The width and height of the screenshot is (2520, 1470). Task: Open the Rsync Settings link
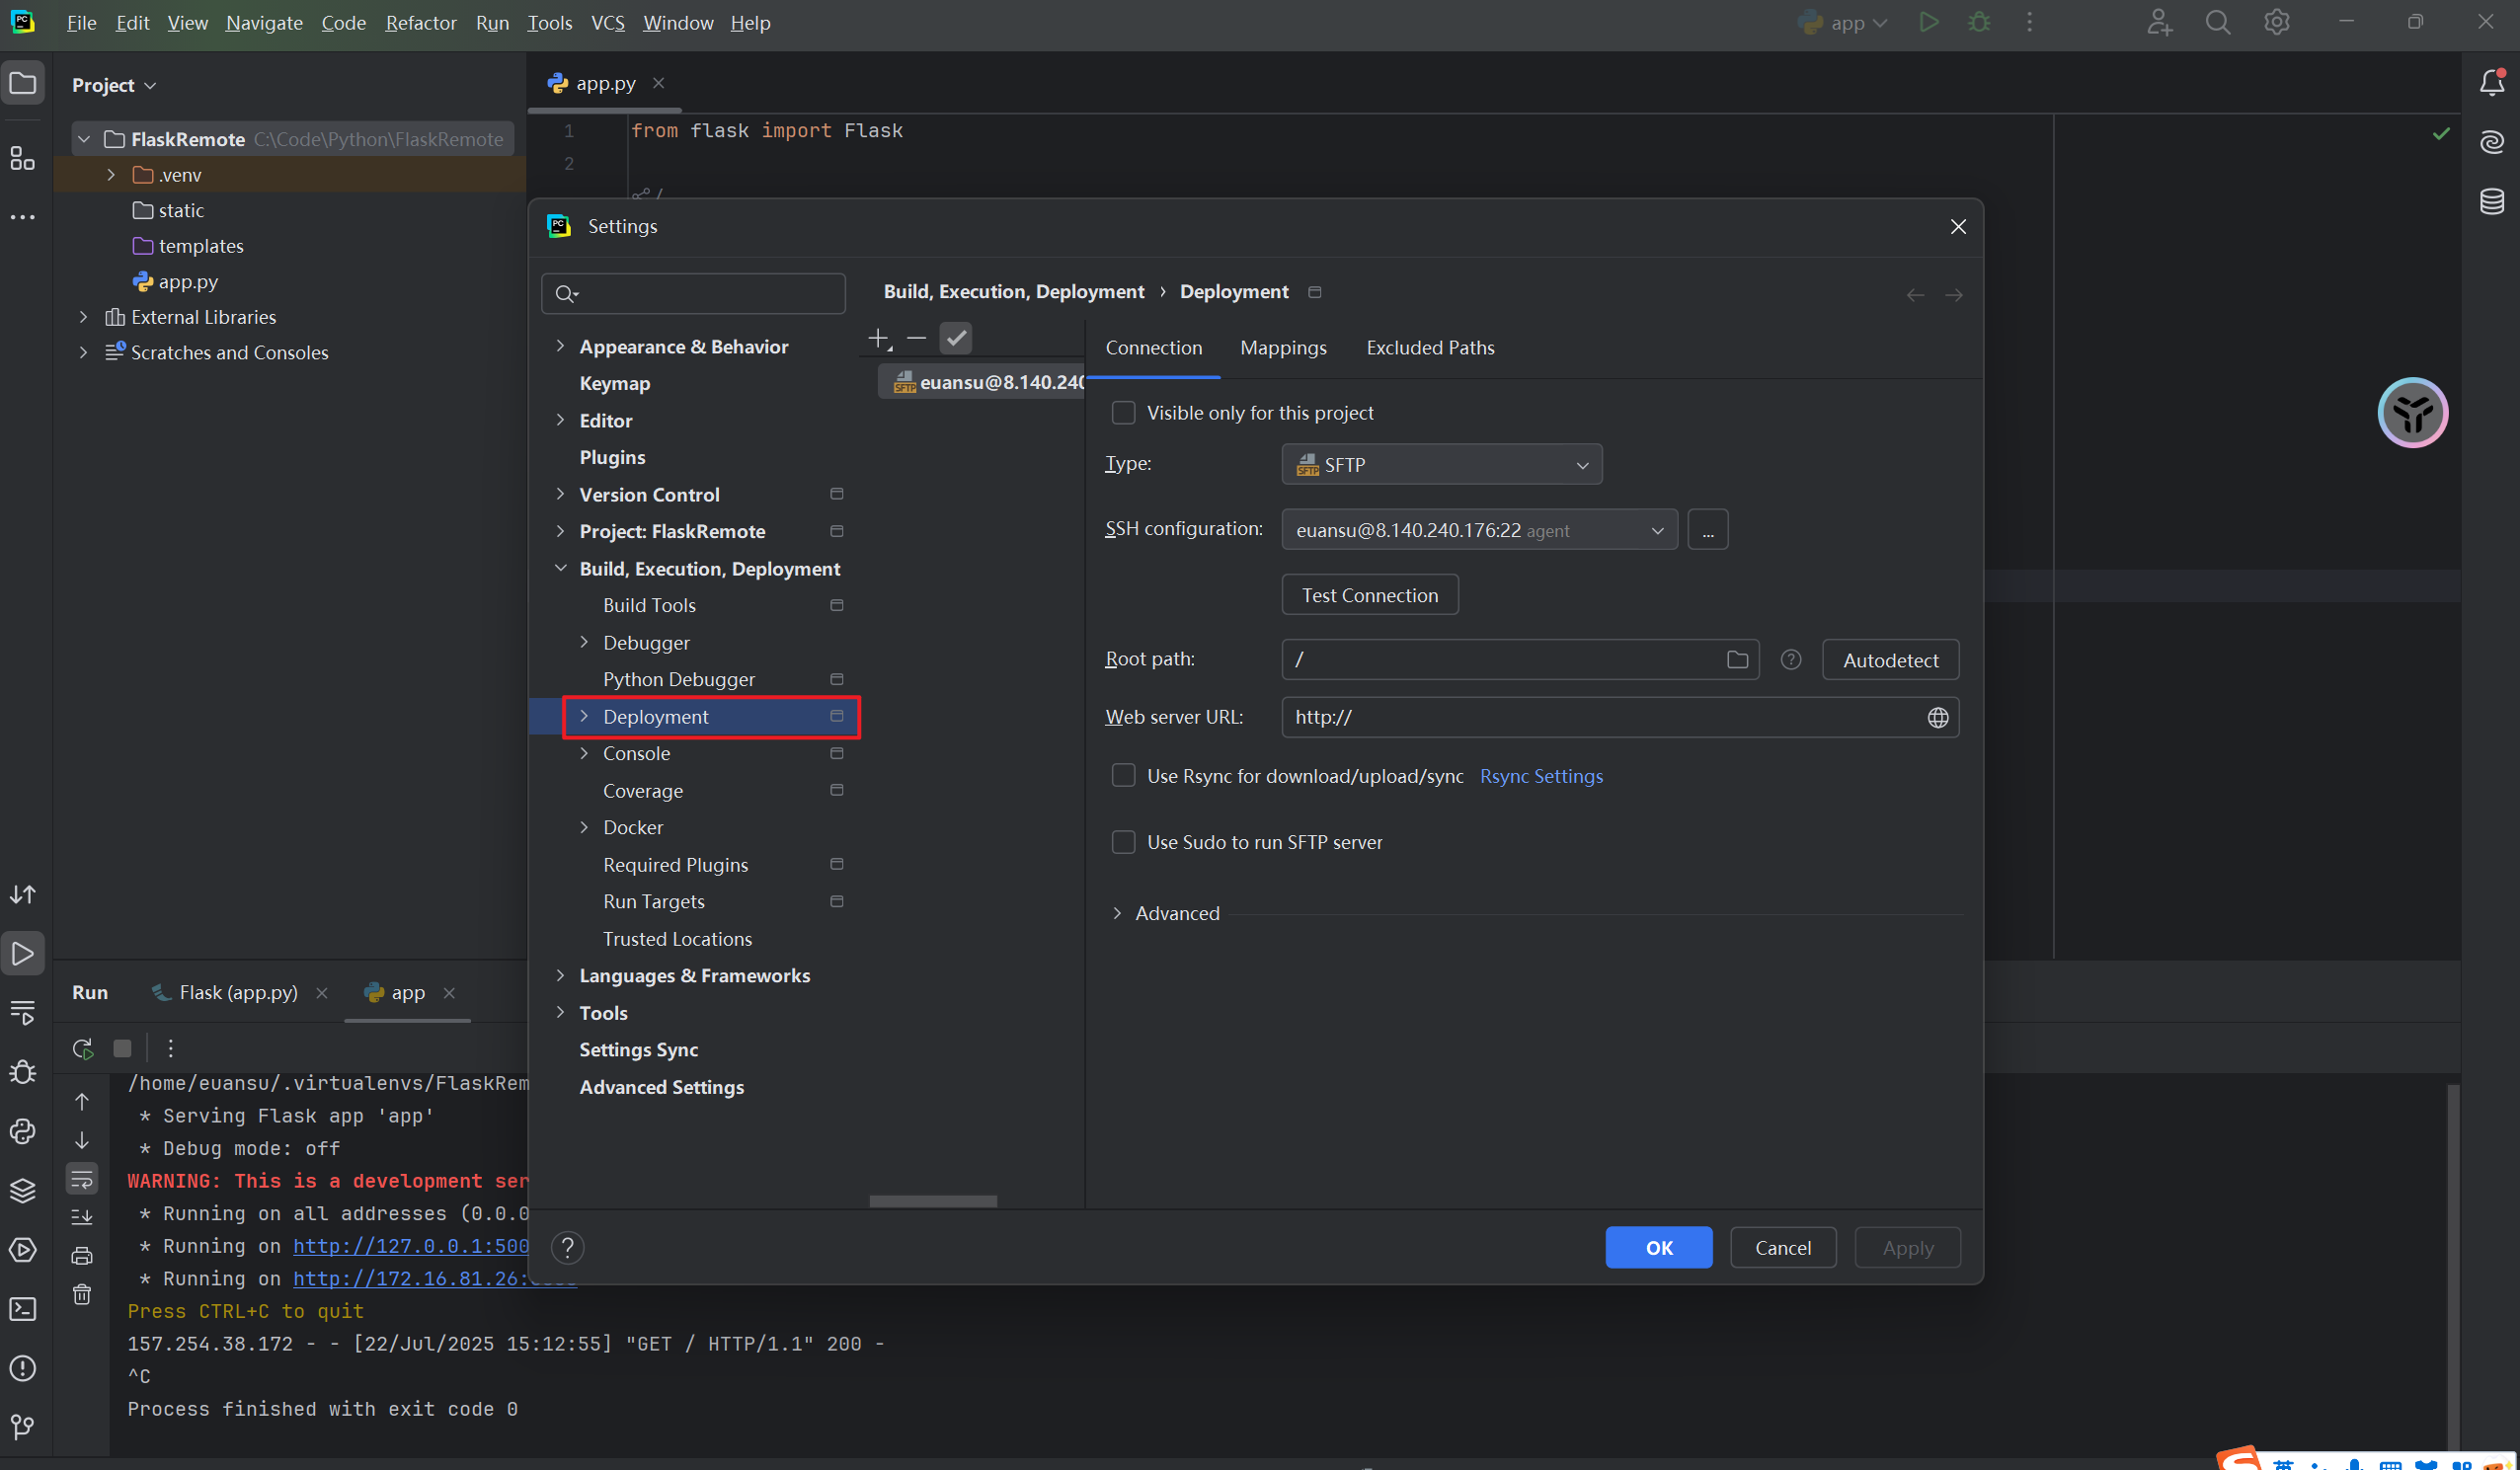click(x=1540, y=776)
